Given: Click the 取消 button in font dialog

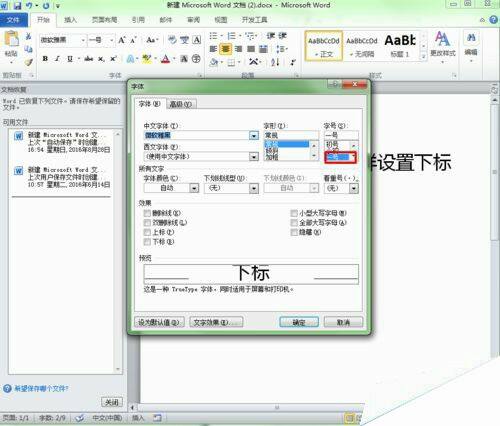Looking at the screenshot, I should pos(343,322).
